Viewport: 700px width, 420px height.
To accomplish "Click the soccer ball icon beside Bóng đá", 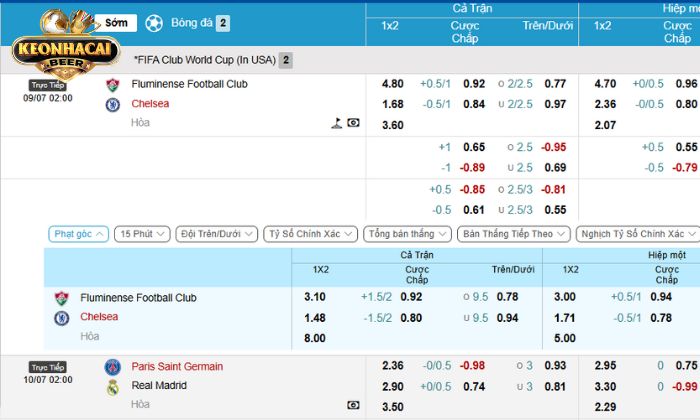I will coord(153,23).
